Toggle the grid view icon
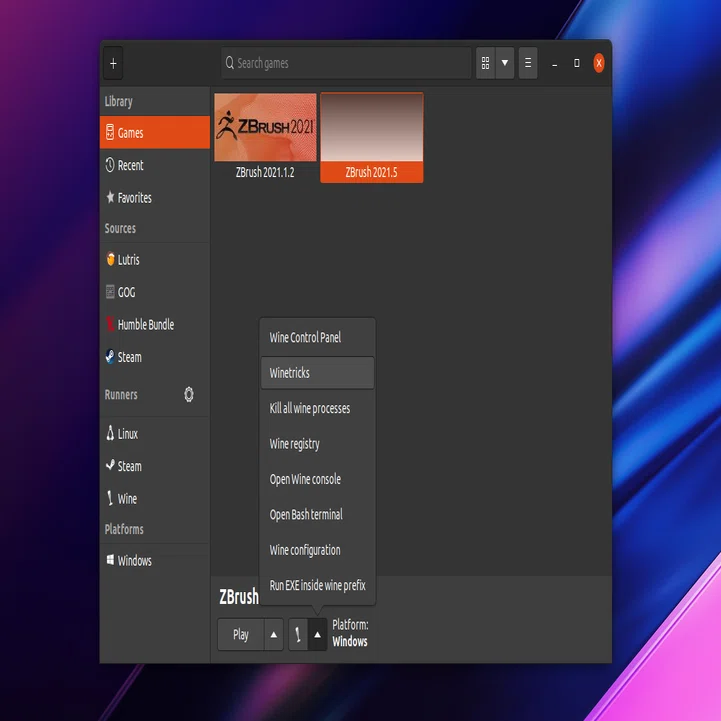Image resolution: width=721 pixels, height=721 pixels. [485, 63]
